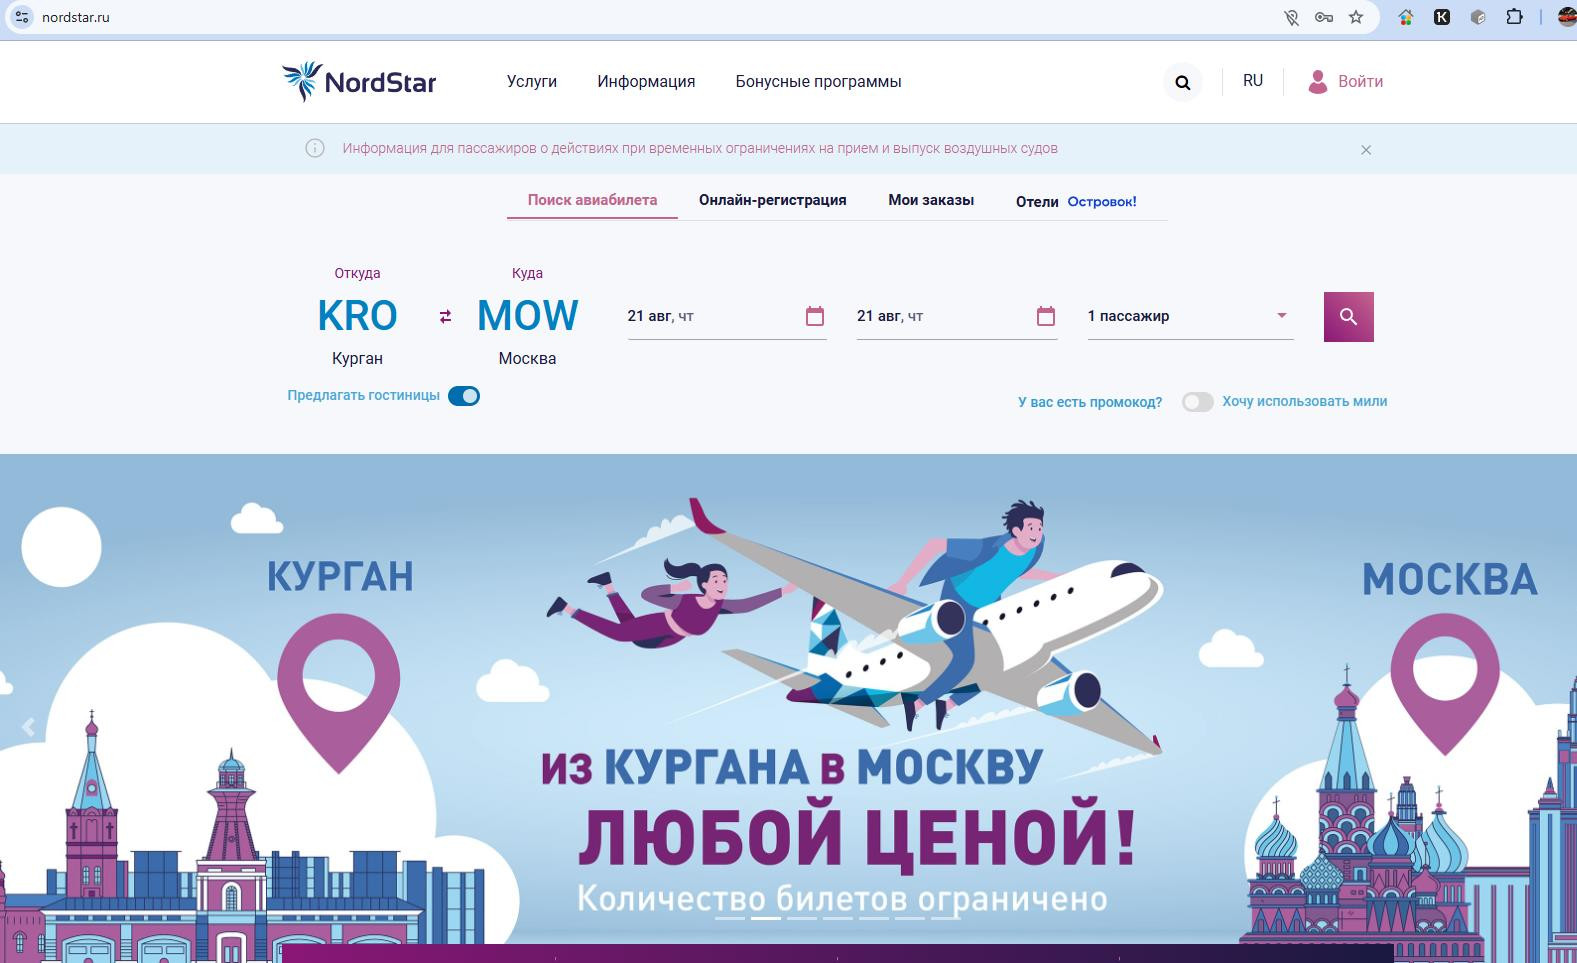Enable Хочу использовать мили toggle

(1198, 402)
